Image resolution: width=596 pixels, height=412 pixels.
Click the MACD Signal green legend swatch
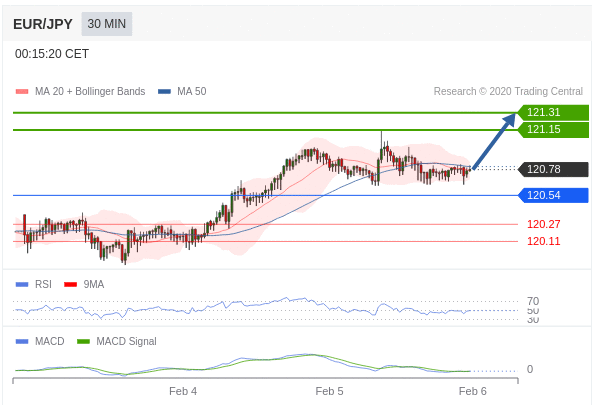[83, 342]
